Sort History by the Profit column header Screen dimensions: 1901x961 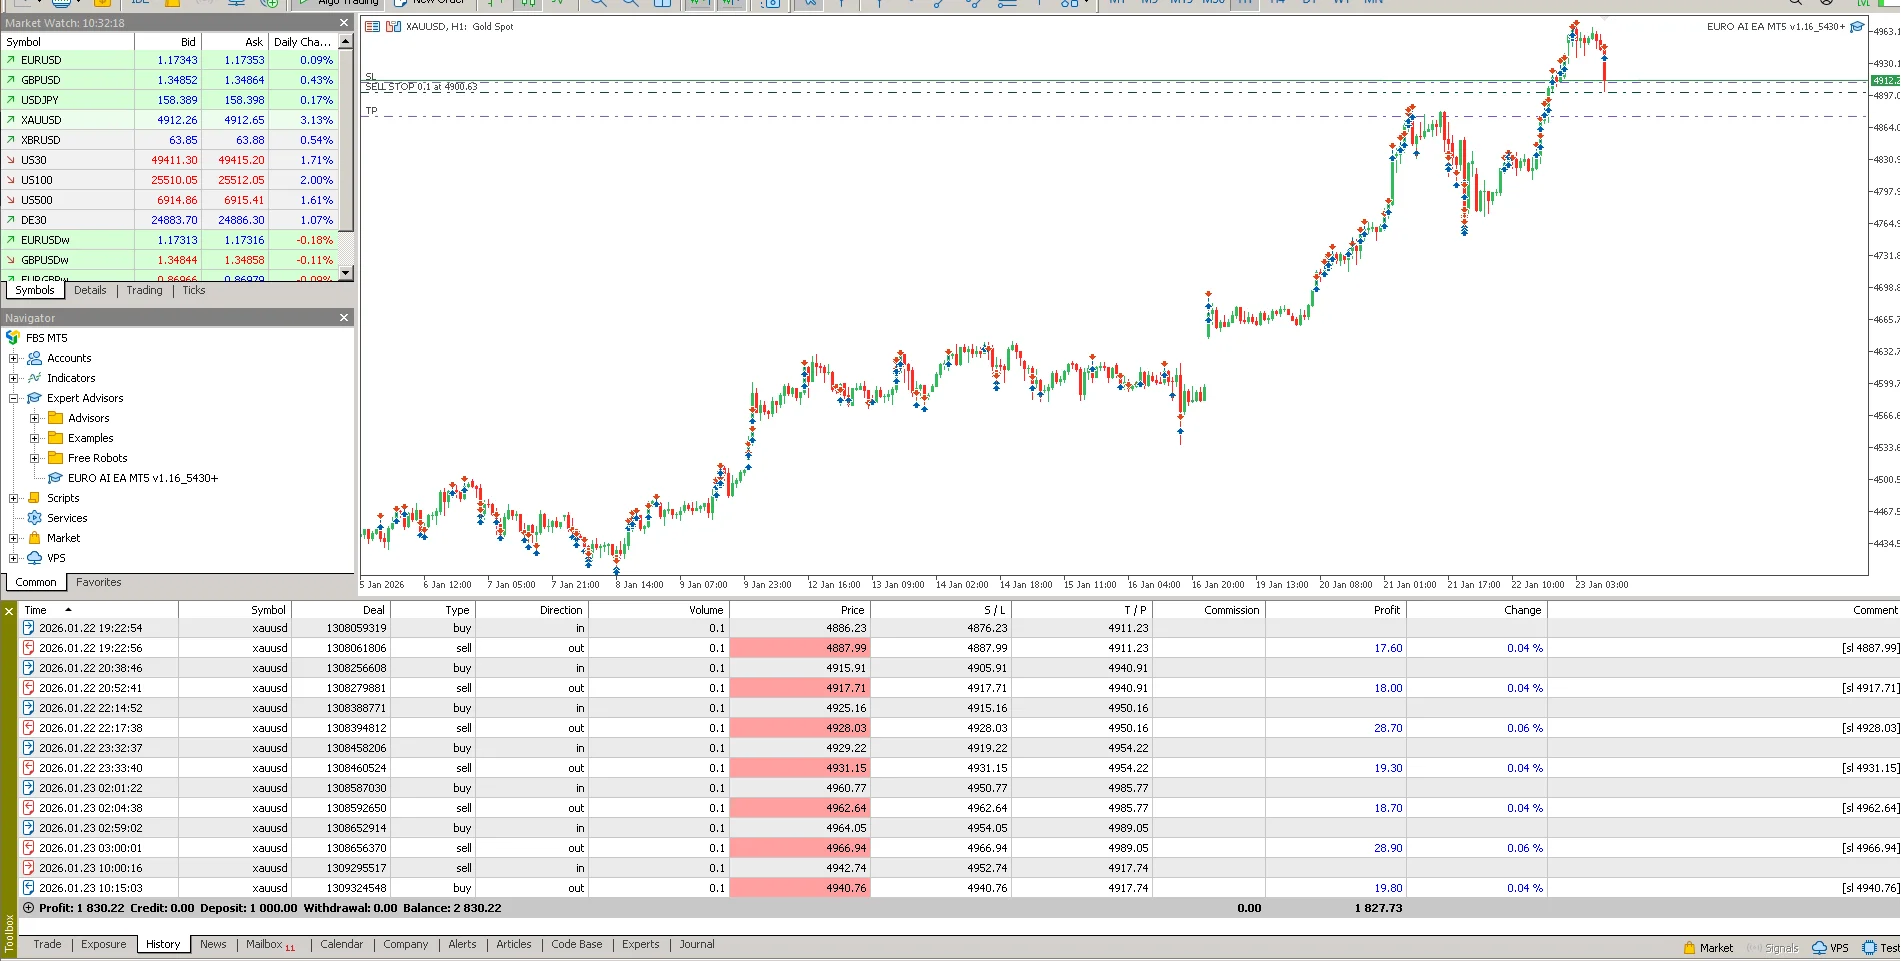[x=1386, y=609]
